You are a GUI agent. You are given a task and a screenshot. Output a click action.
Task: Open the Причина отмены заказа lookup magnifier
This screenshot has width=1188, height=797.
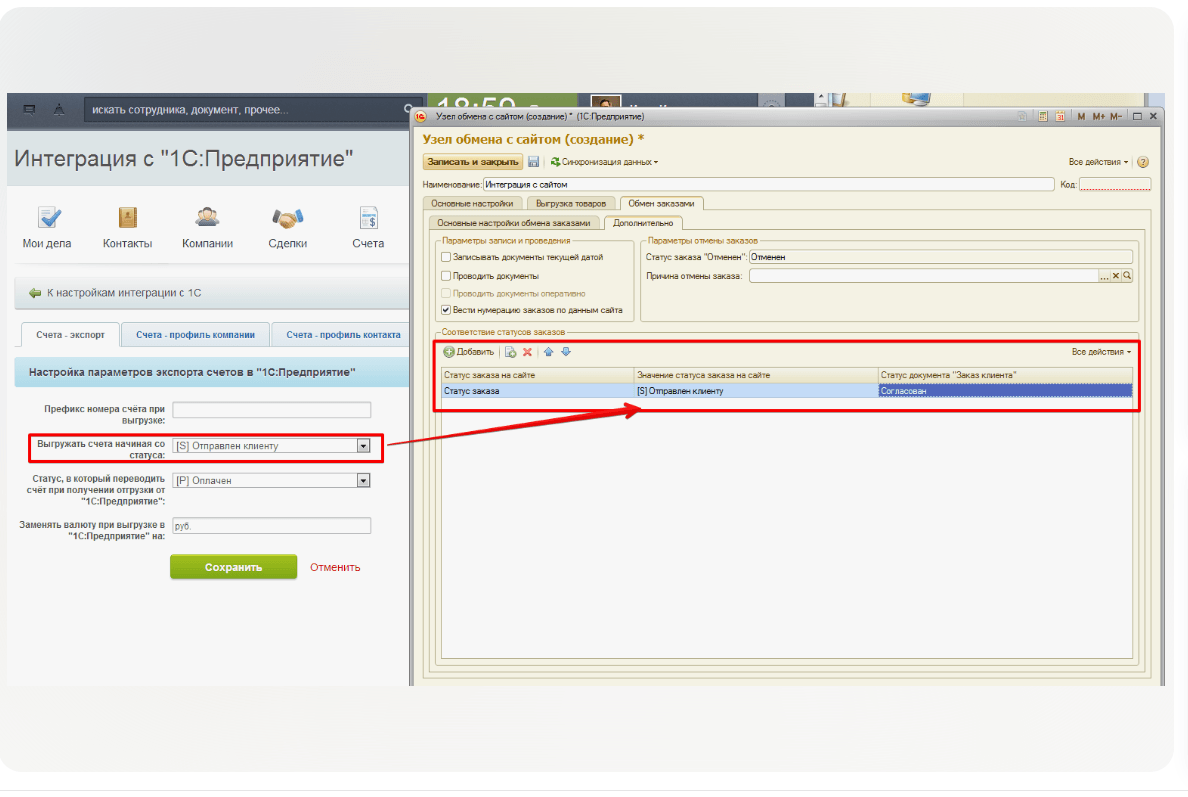(1127, 276)
